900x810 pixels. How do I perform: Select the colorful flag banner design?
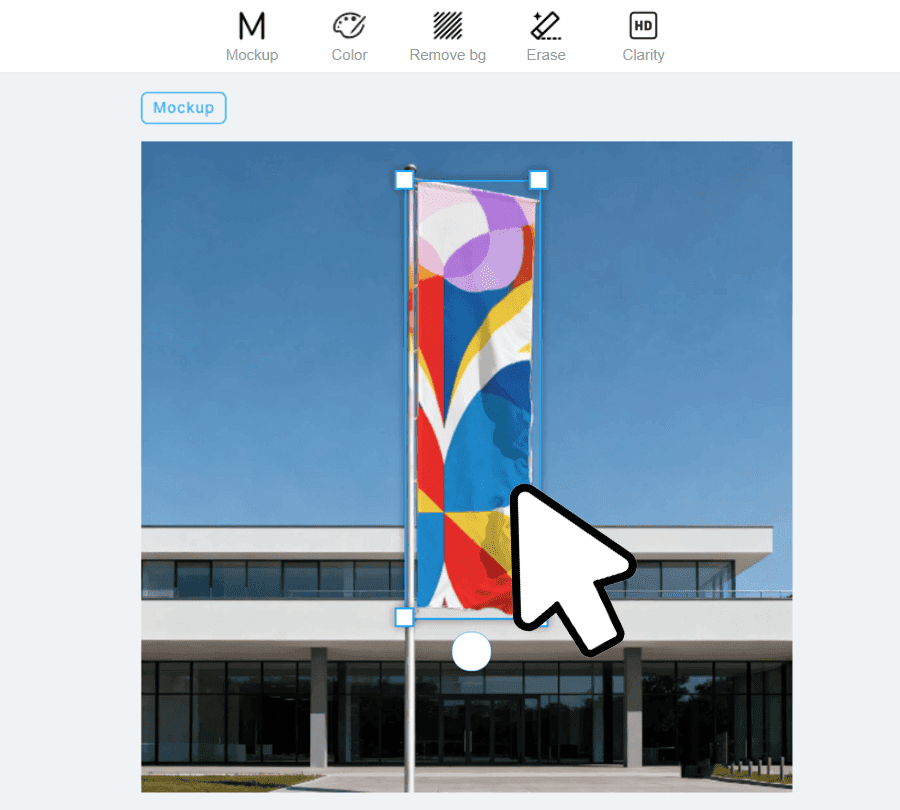point(470,380)
